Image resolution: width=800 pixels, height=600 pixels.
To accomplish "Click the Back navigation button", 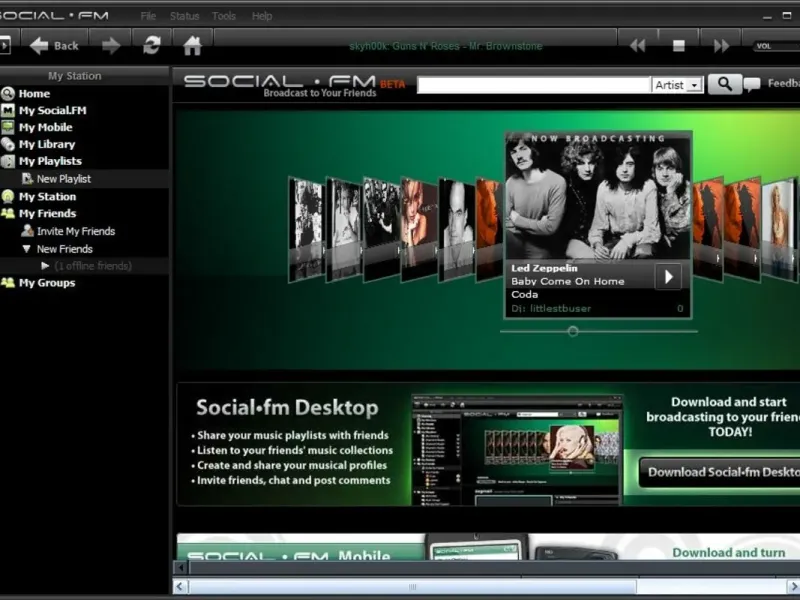I will tap(54, 45).
